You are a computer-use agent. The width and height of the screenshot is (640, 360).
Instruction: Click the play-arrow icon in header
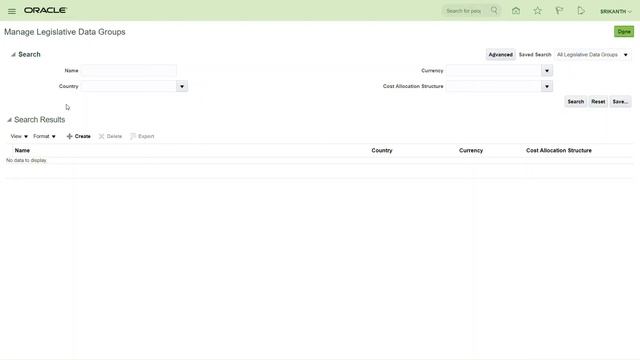click(x=581, y=11)
